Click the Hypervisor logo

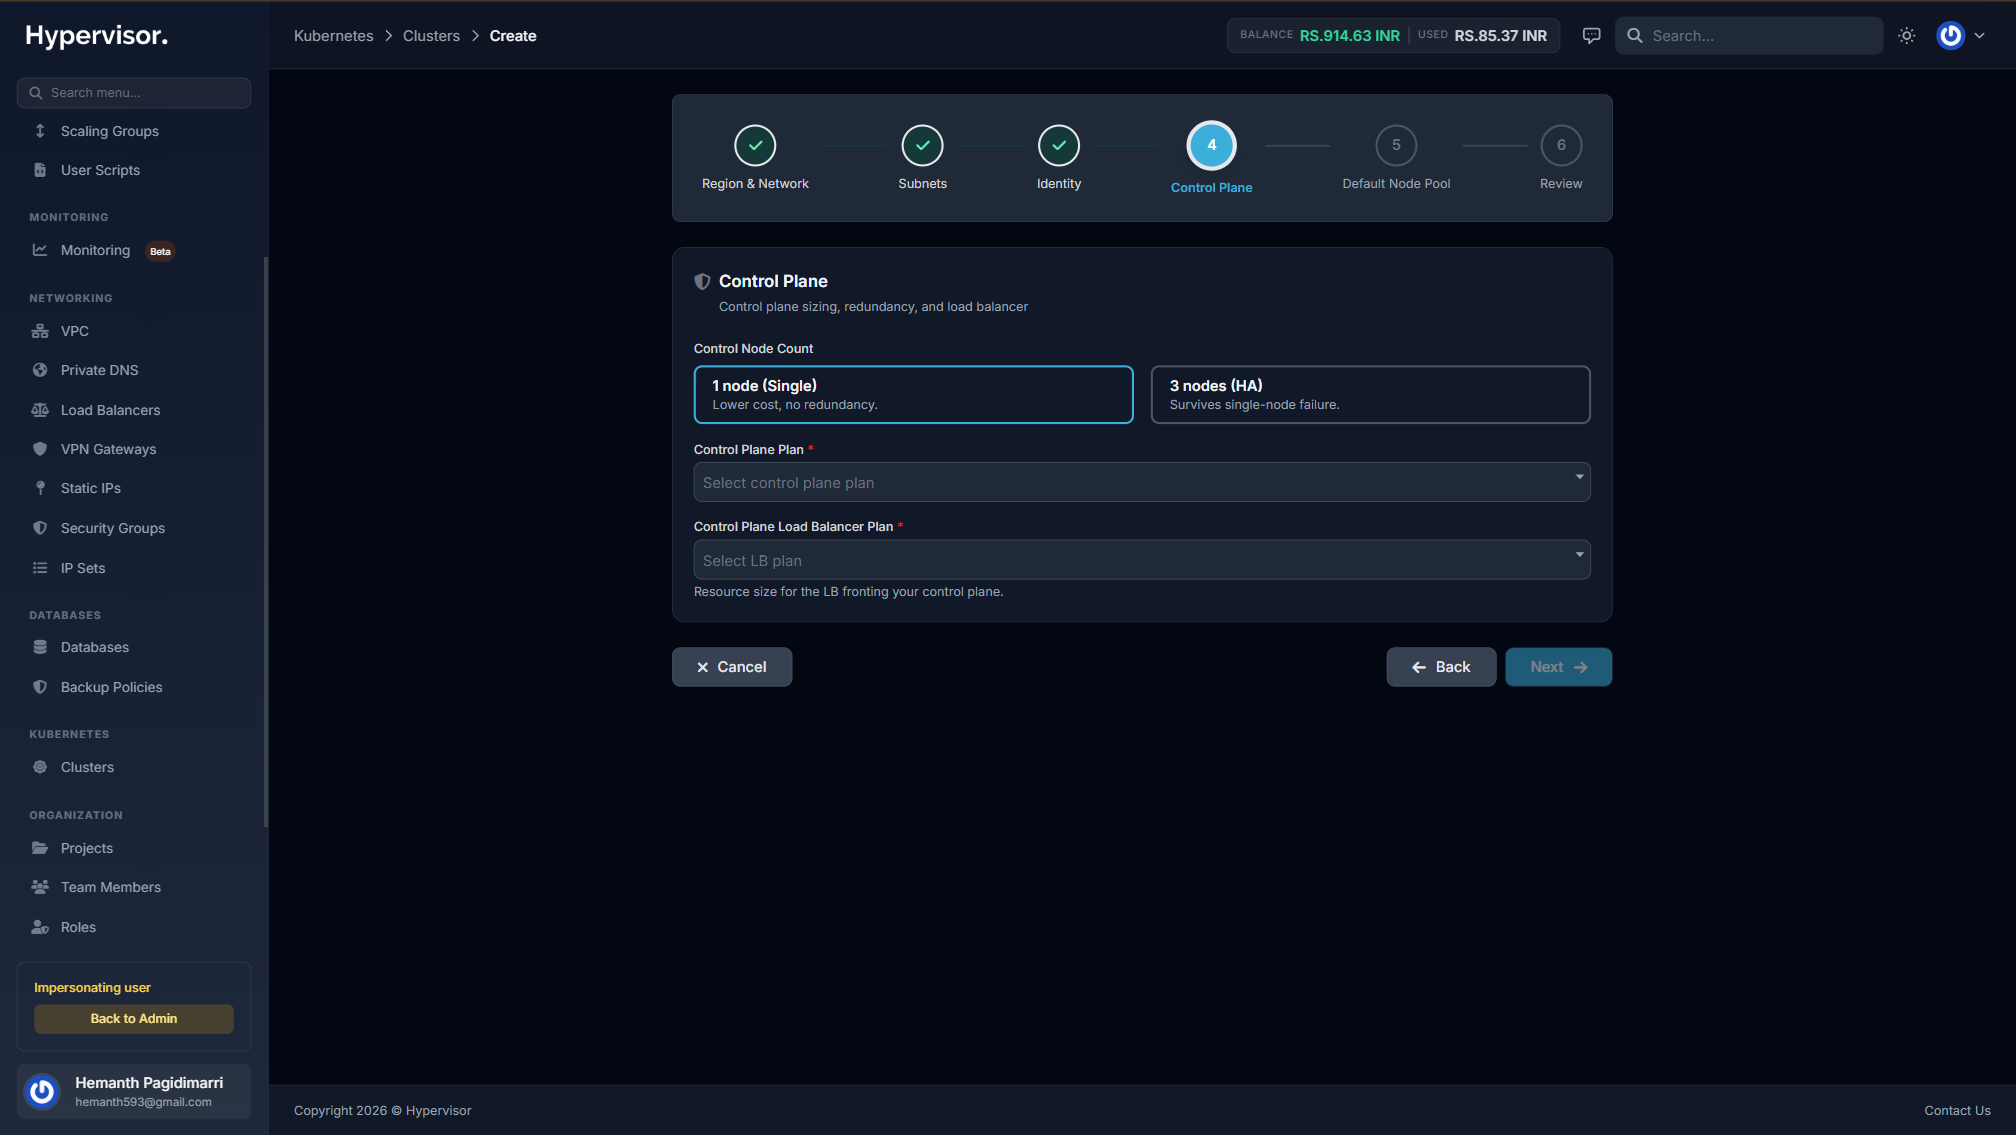coord(96,36)
